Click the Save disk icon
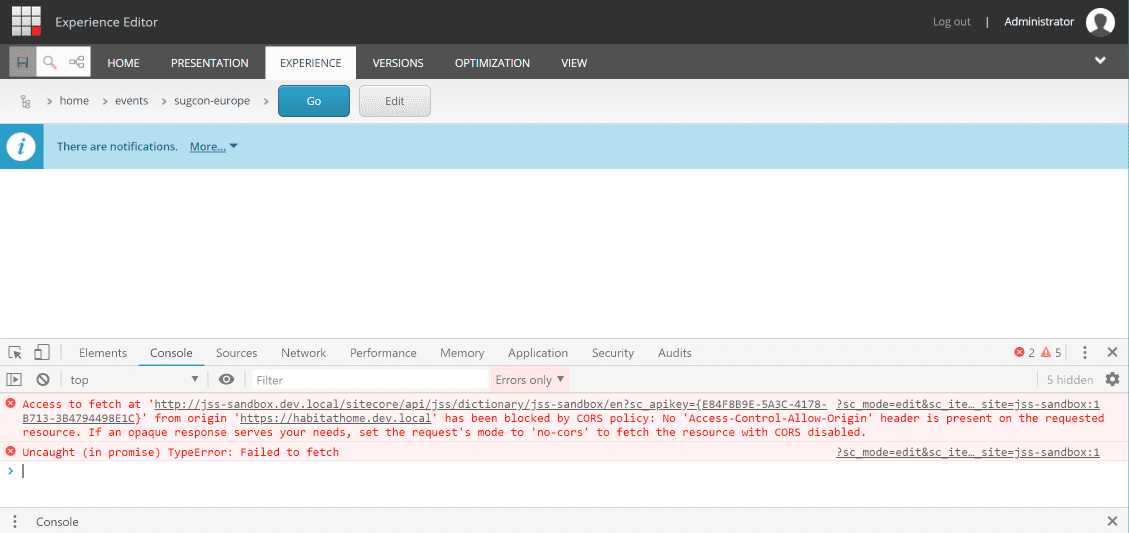The image size is (1129, 533). [x=22, y=63]
